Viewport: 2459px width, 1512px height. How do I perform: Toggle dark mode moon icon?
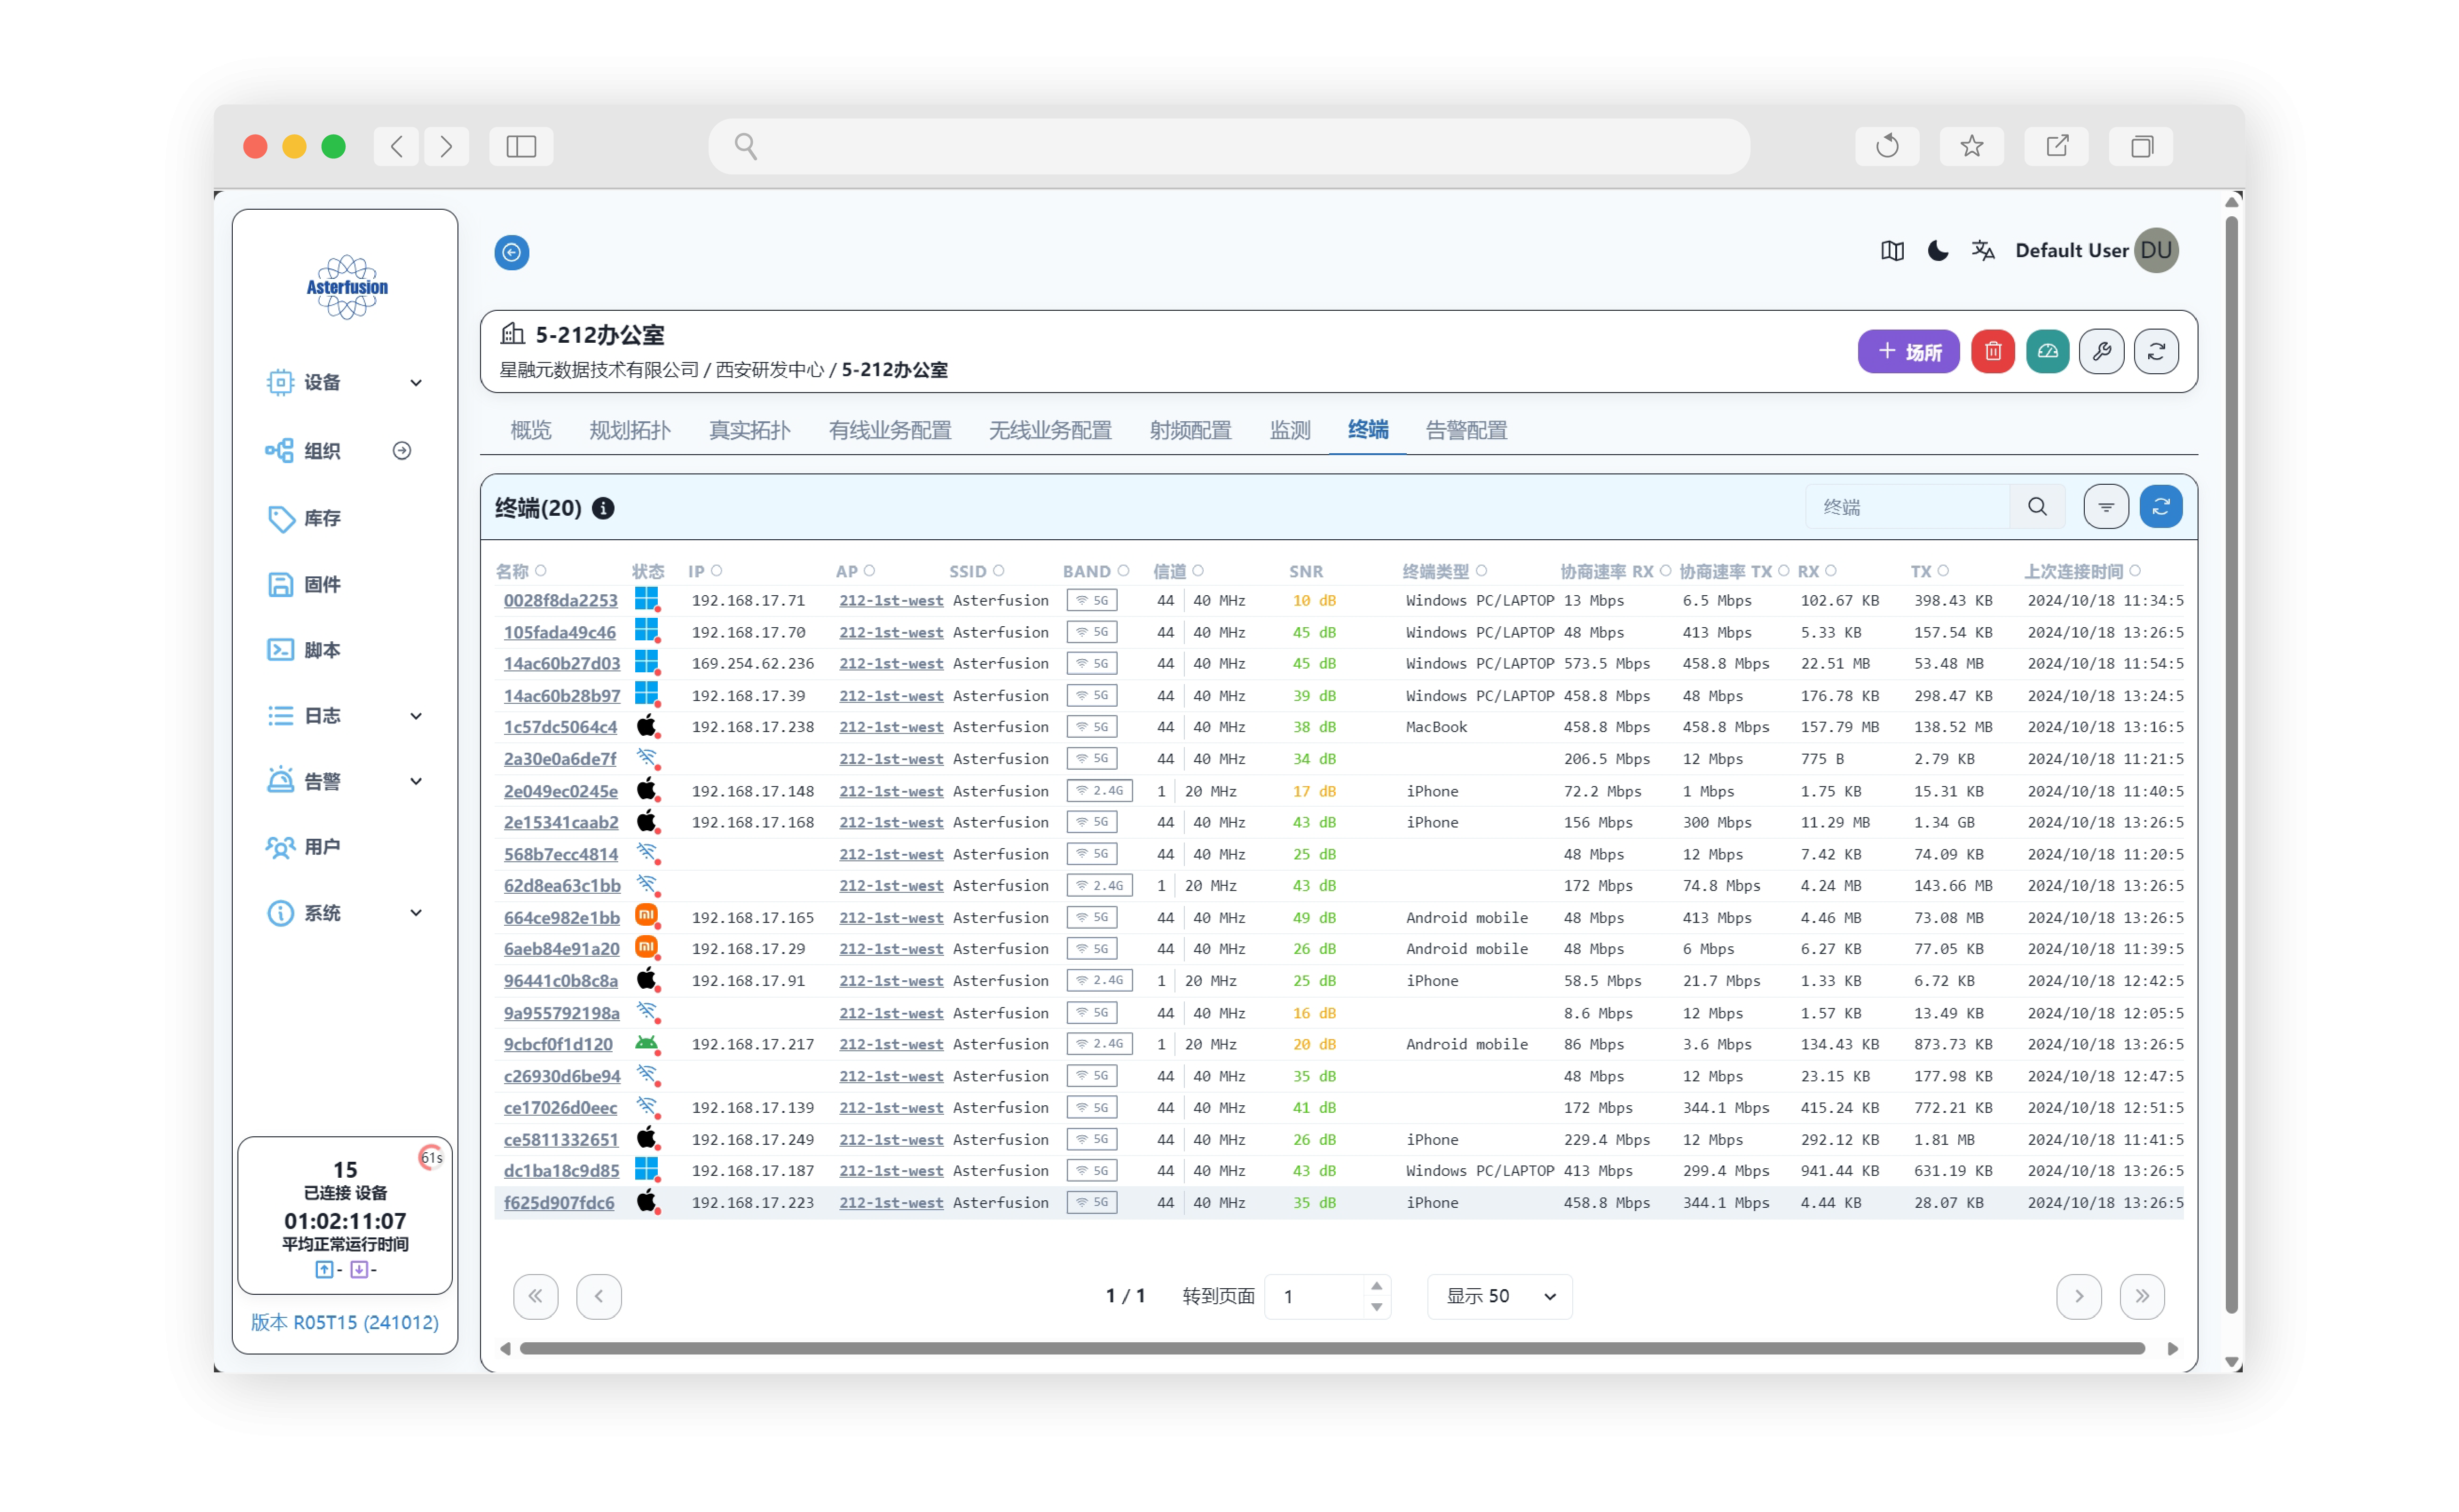coord(1937,251)
